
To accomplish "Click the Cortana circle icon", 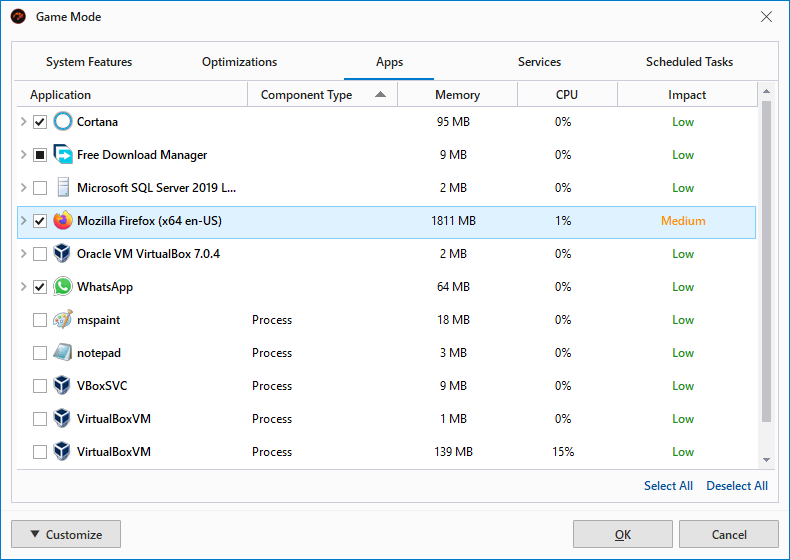I will (x=63, y=121).
